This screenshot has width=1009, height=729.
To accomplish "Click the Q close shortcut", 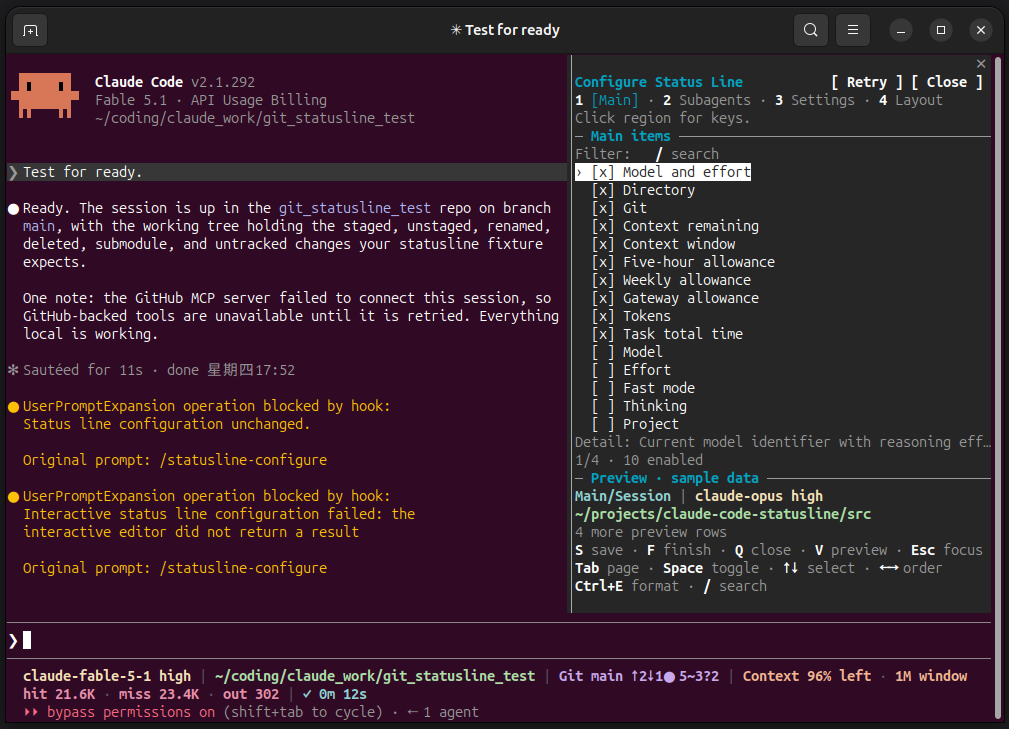I will 763,550.
